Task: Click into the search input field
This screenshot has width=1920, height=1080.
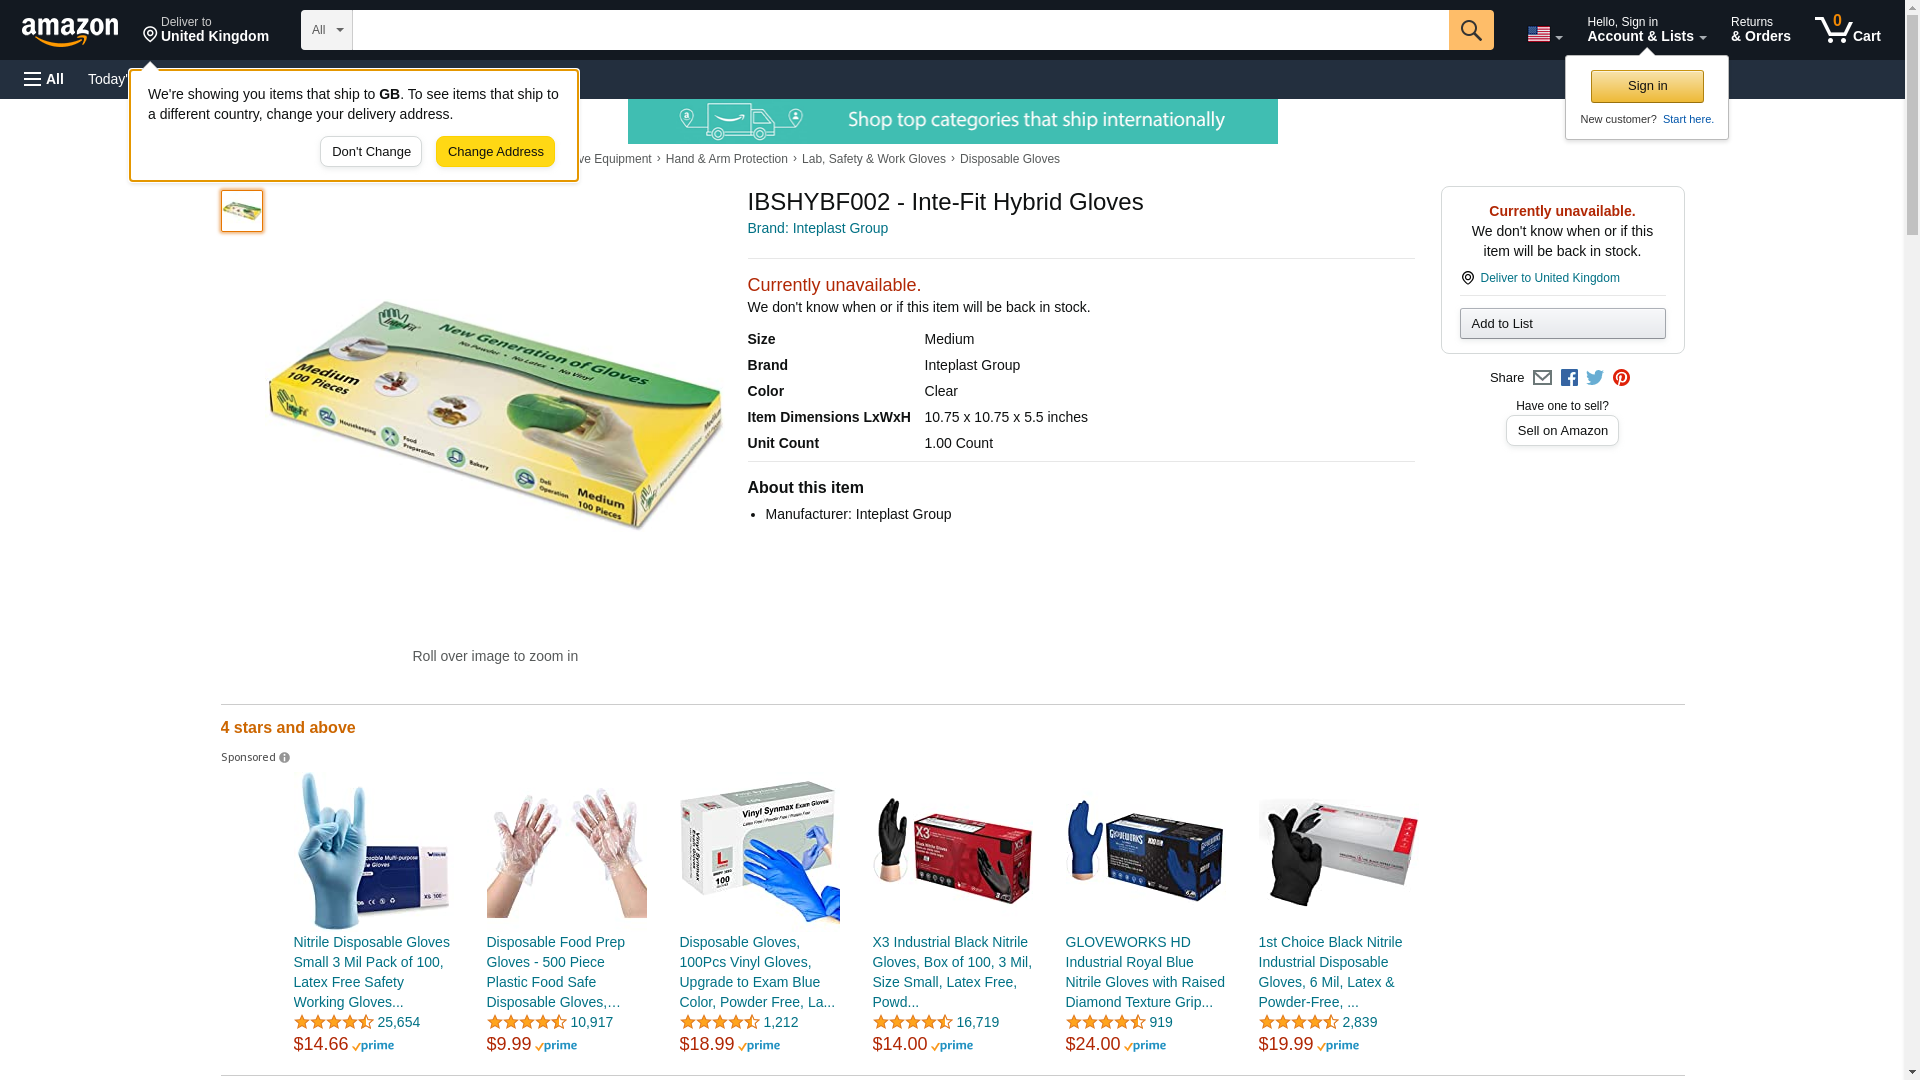Action: coord(900,30)
